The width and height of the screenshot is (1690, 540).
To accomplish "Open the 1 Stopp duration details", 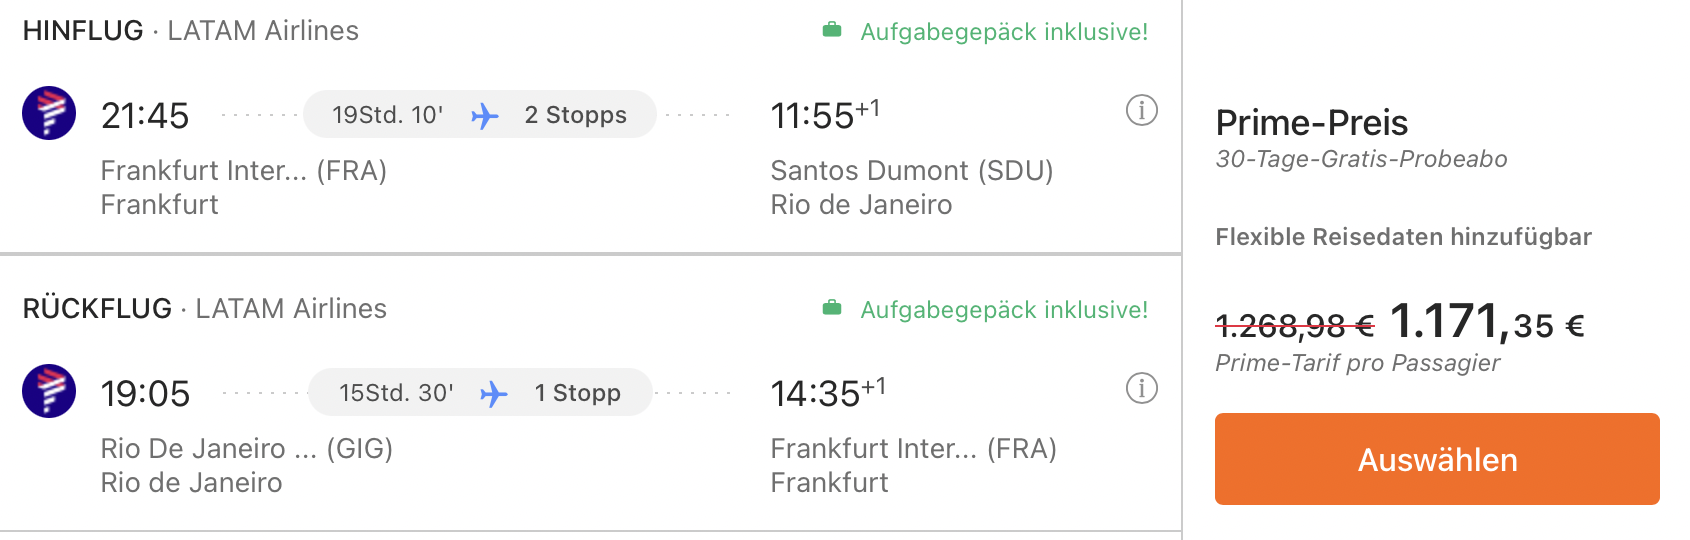I will click(x=480, y=392).
